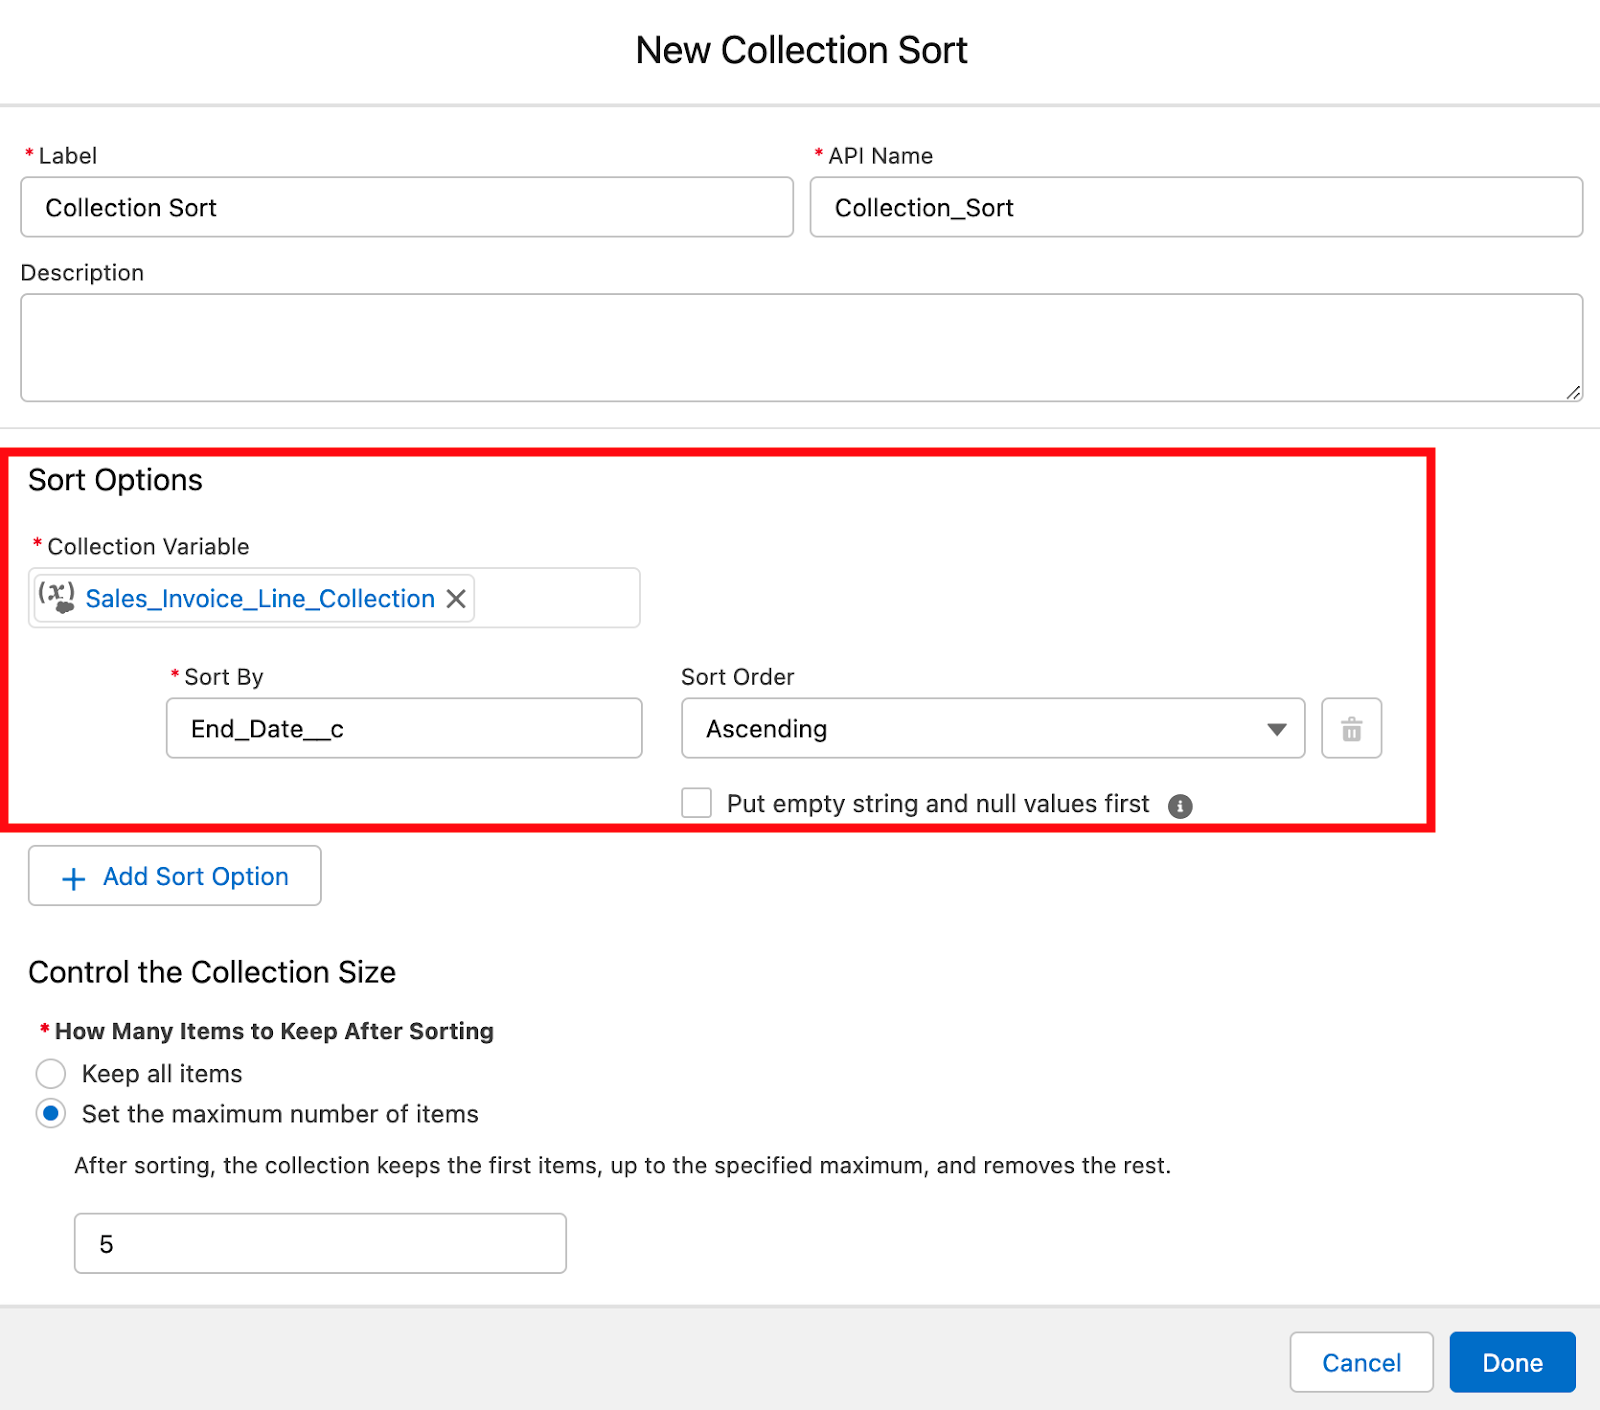Remove Sales_Invoice_Line_Collection using the X icon

click(x=456, y=598)
